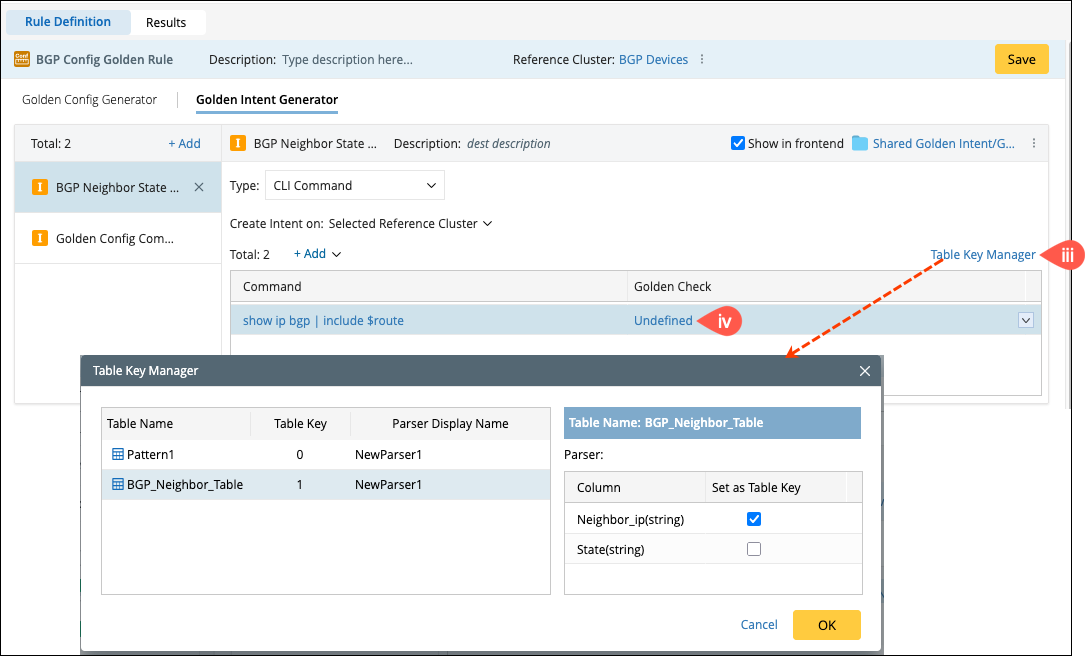Screen dimensions: 1085x656
Task: Toggle the Show in frontend checkbox
Action: [x=738, y=144]
